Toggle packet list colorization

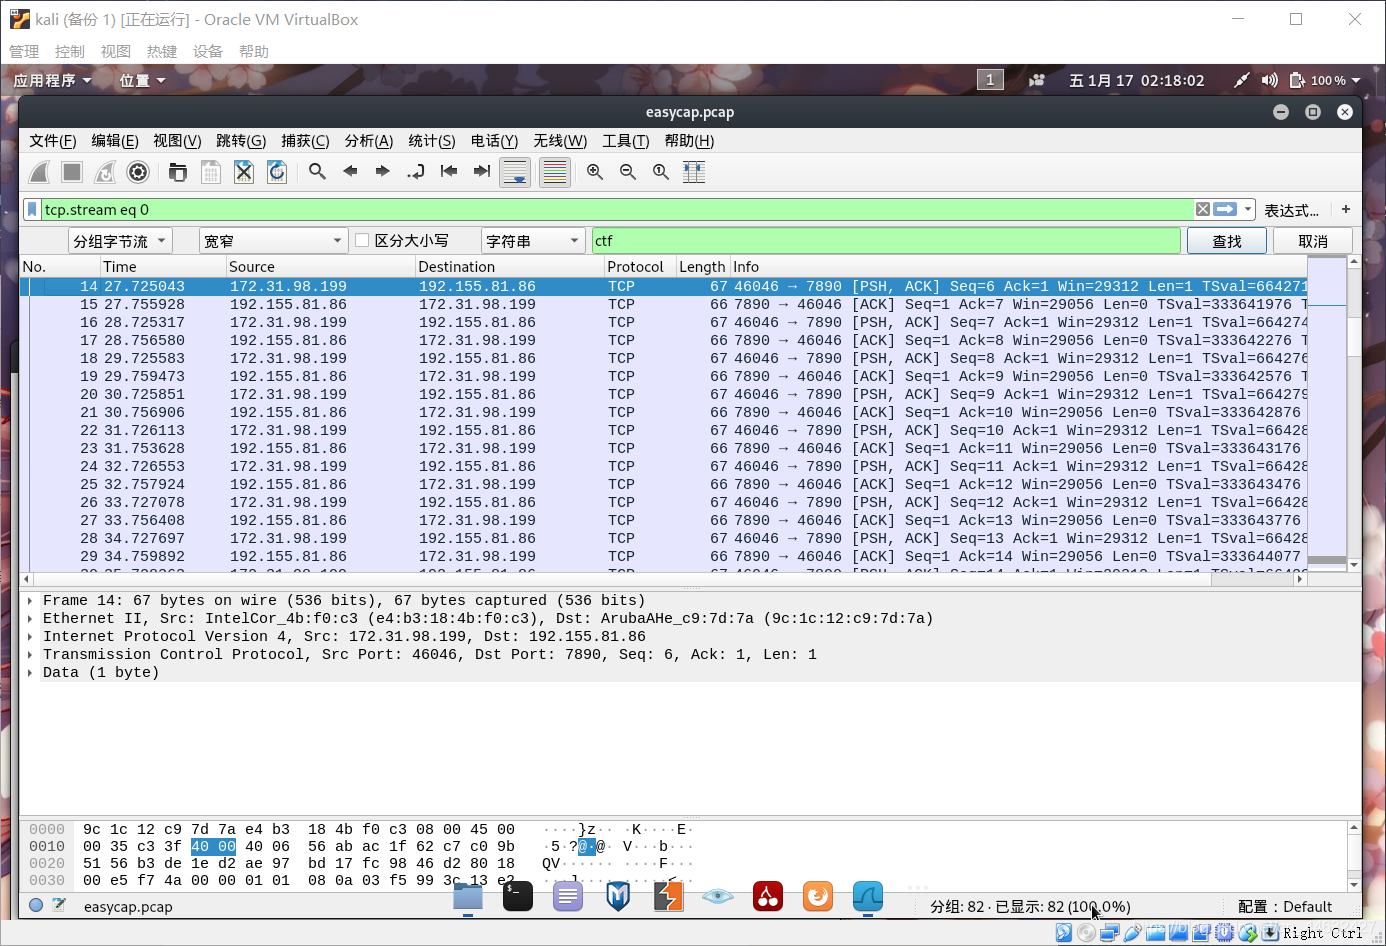coord(554,172)
